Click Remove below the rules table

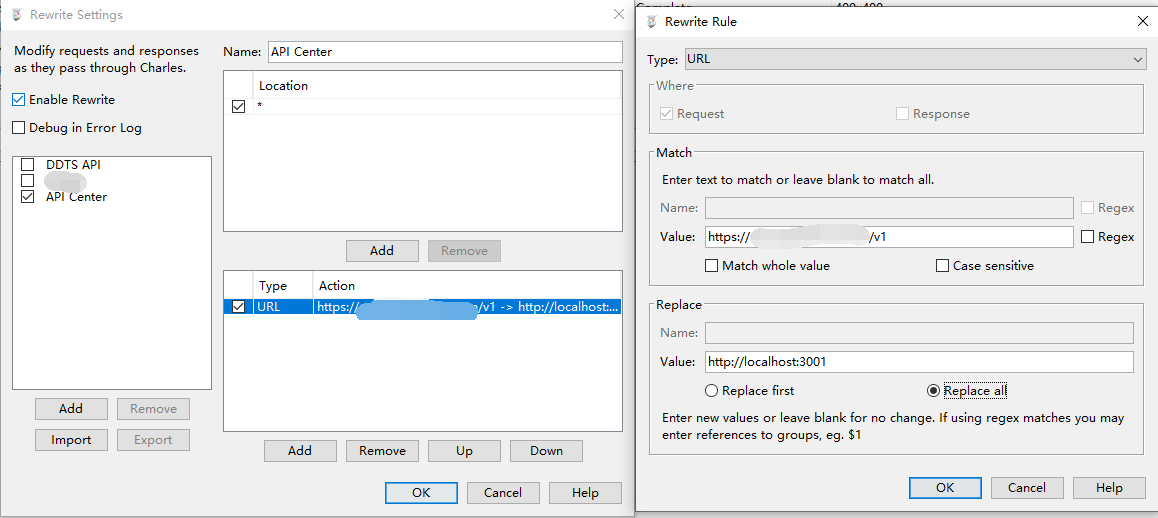382,451
